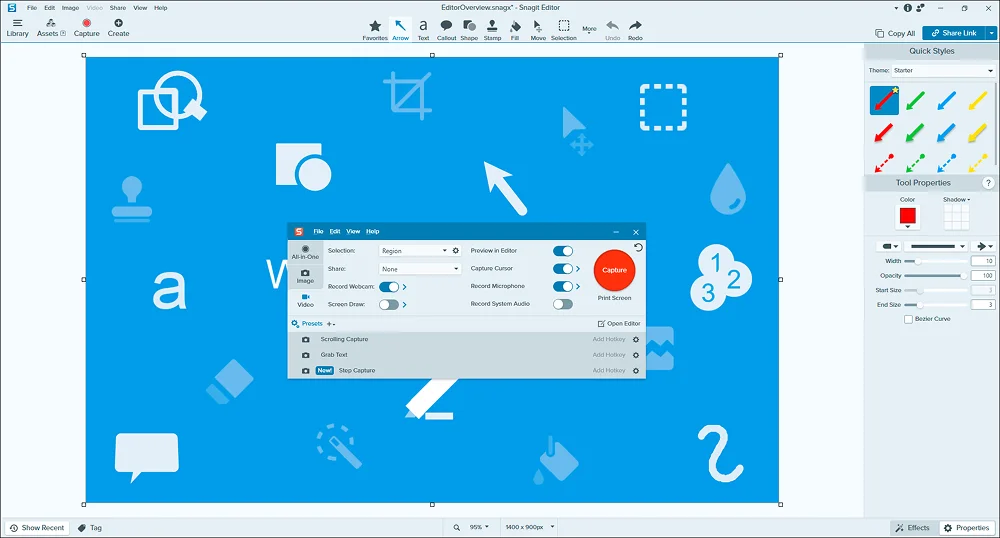Open the Assets menu
The height and width of the screenshot is (538, 1000).
(51, 28)
